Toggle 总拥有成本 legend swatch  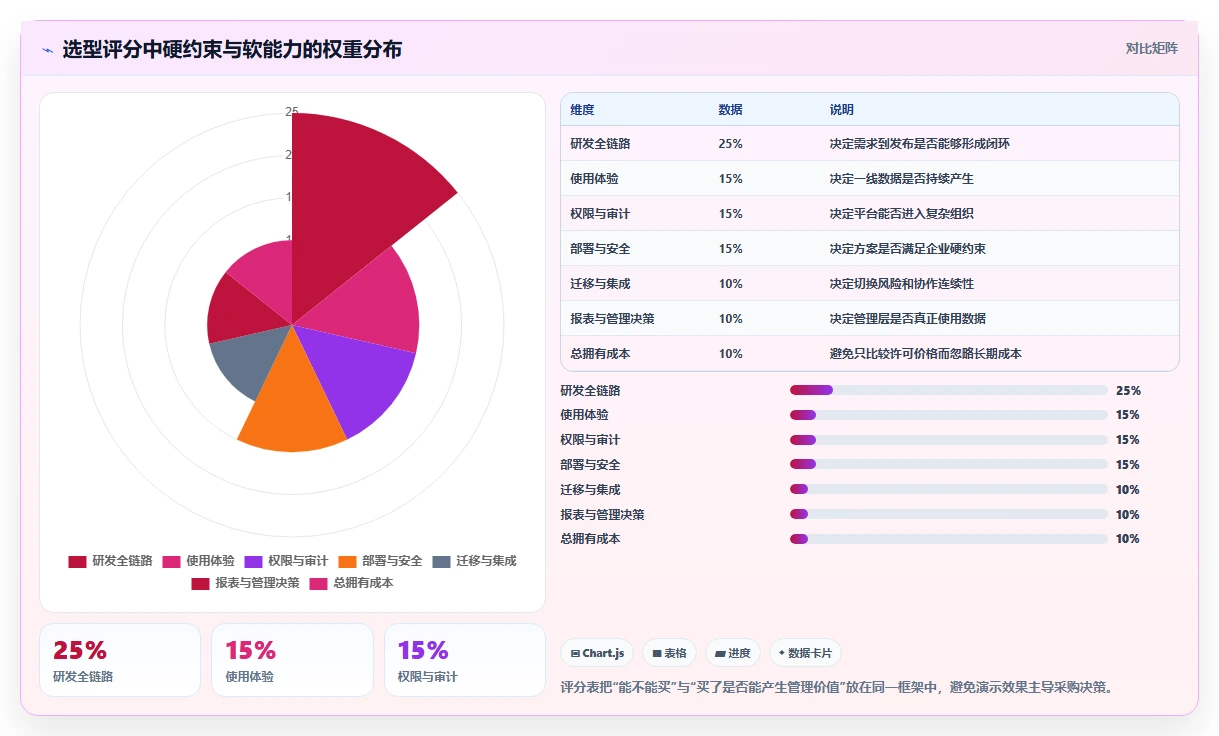318,584
